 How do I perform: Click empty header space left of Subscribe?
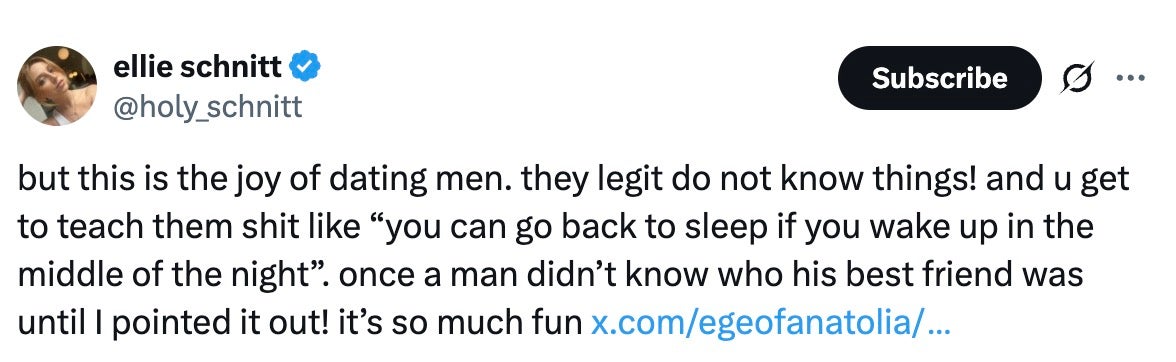[x=578, y=78]
